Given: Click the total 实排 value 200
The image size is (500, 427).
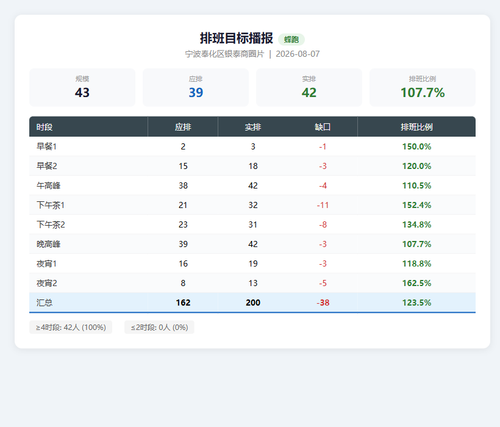Looking at the screenshot, I should click(253, 303).
